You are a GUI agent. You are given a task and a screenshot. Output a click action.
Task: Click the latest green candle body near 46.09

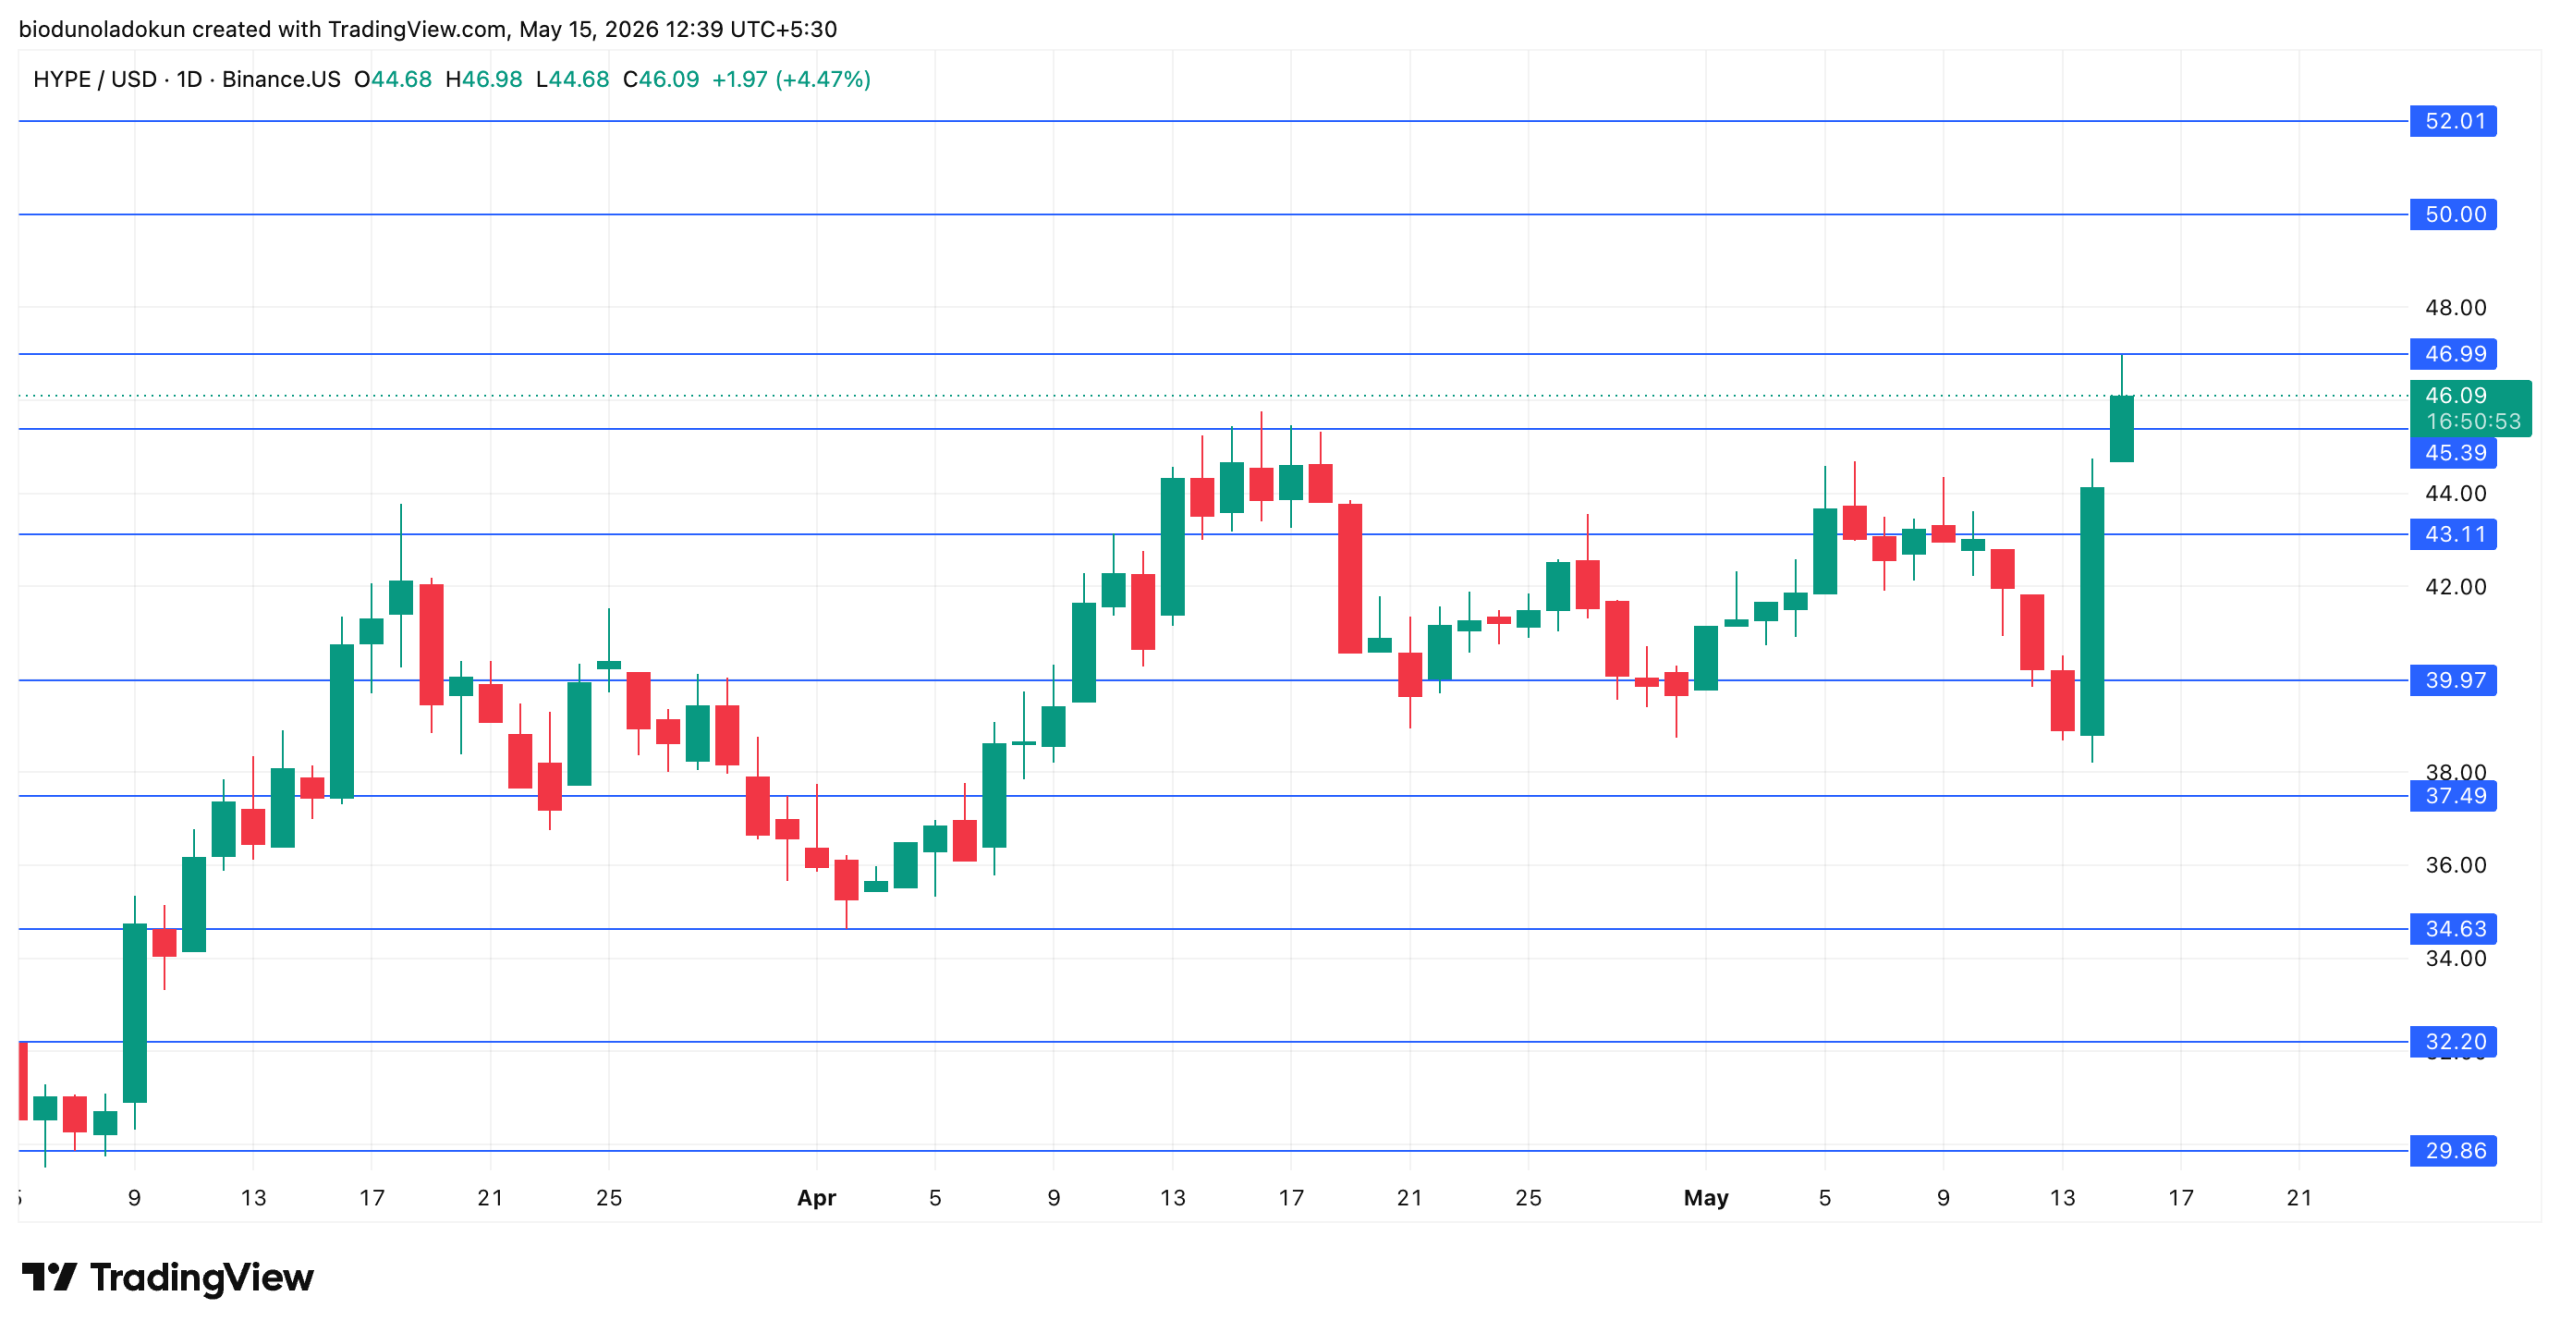pos(2121,428)
